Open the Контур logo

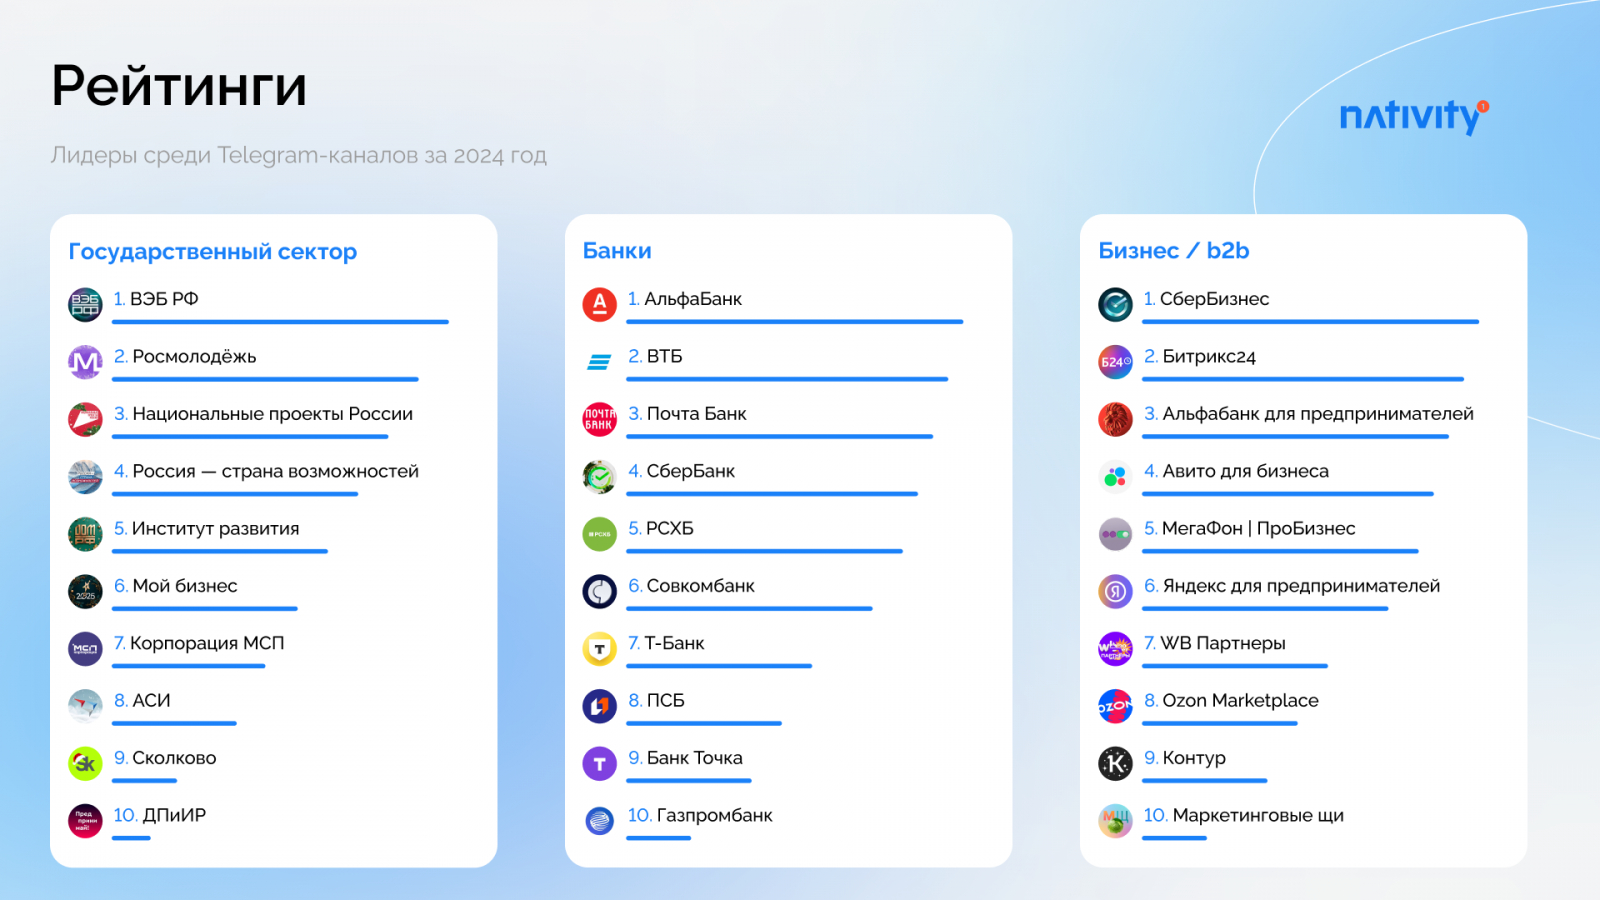(1115, 764)
